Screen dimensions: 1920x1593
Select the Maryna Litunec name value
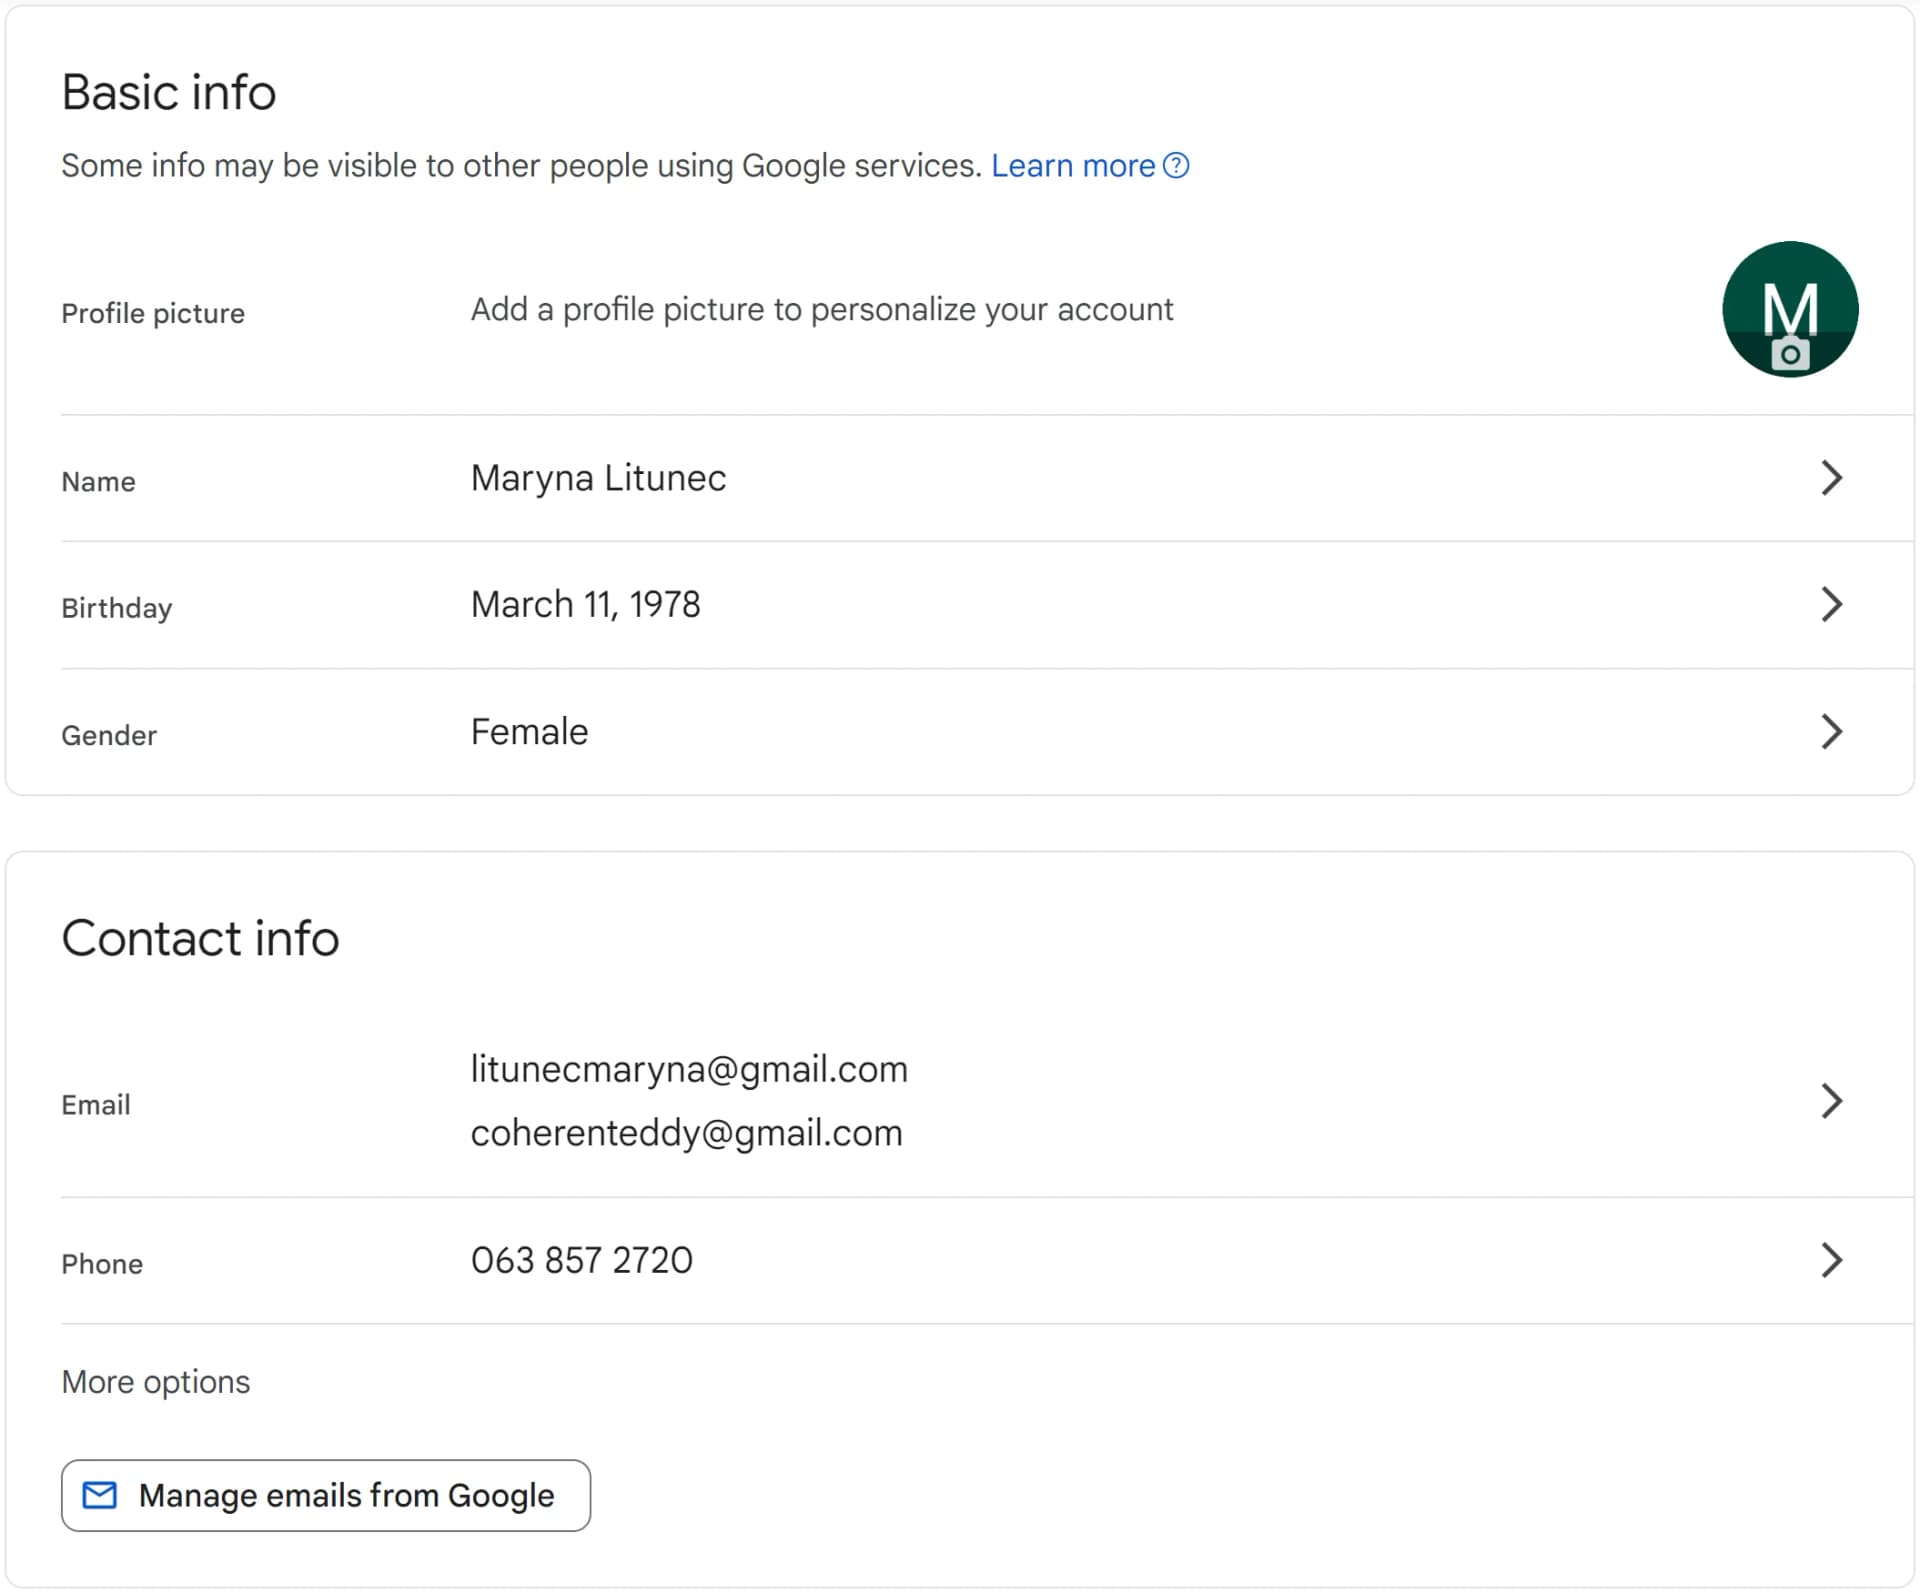pos(598,478)
